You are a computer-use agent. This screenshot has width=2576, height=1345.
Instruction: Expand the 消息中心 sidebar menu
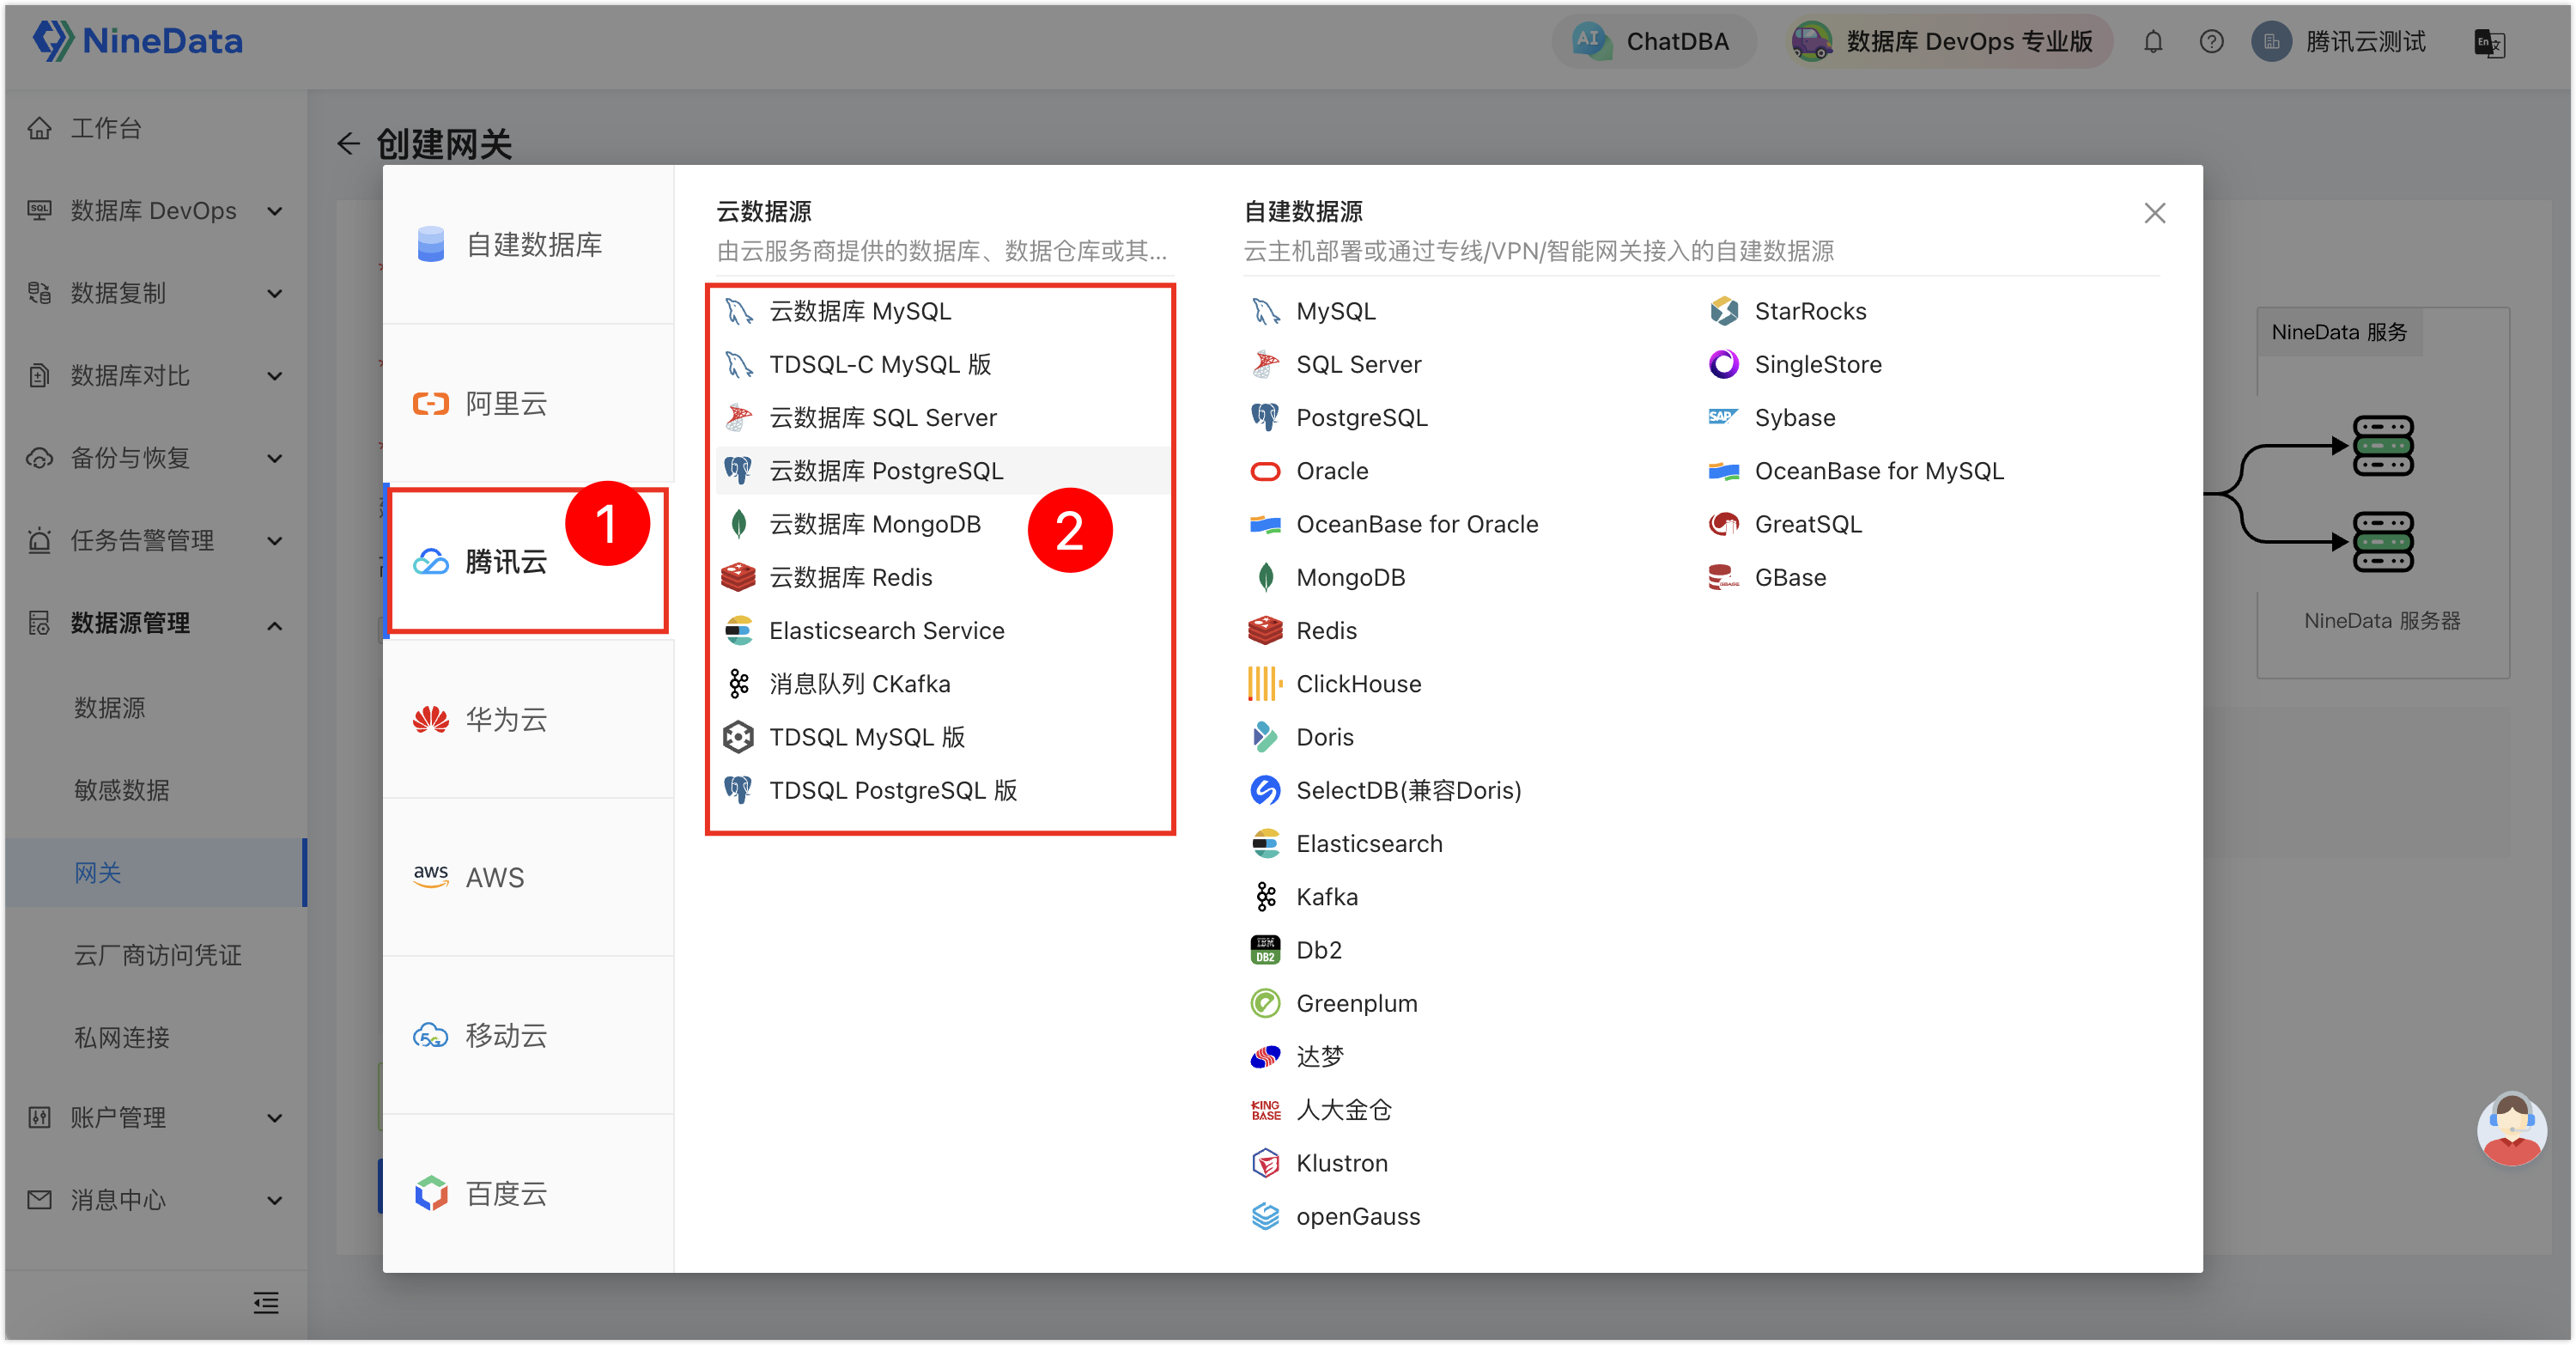[x=155, y=1199]
